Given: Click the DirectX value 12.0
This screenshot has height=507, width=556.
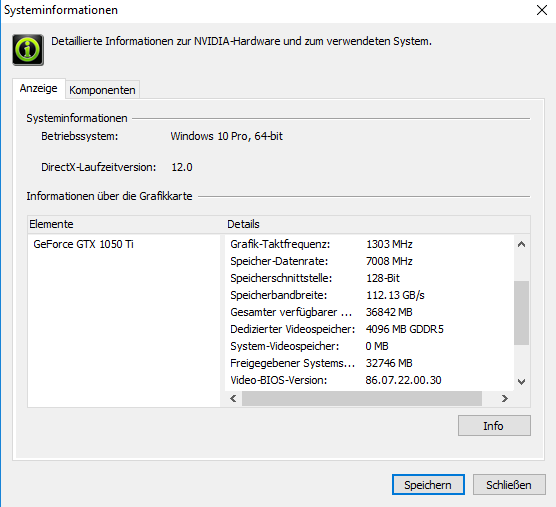Looking at the screenshot, I should point(182,167).
